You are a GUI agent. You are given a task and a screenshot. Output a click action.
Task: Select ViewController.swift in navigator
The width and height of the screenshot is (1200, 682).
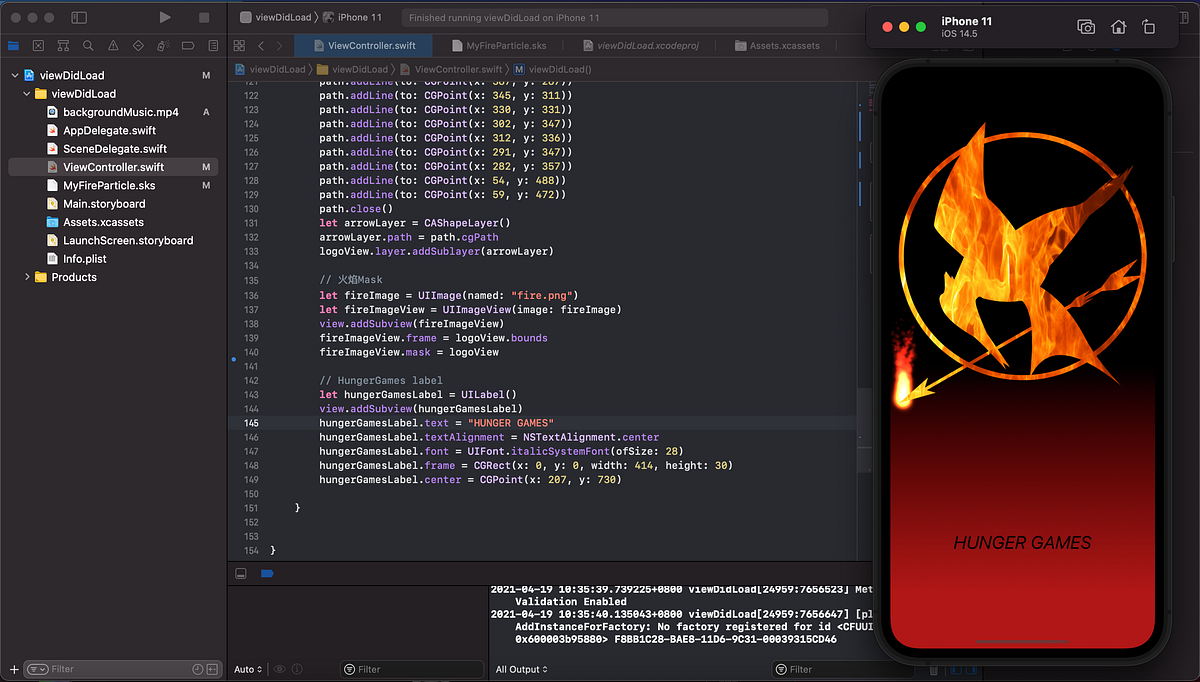coord(115,167)
